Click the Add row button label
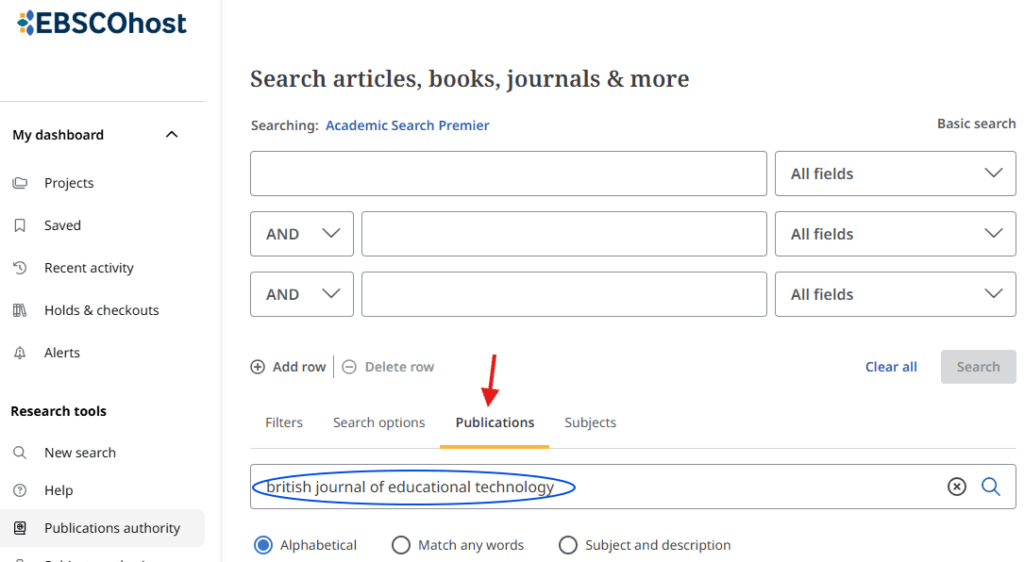Screen dimensions: 1024x562 (299, 367)
